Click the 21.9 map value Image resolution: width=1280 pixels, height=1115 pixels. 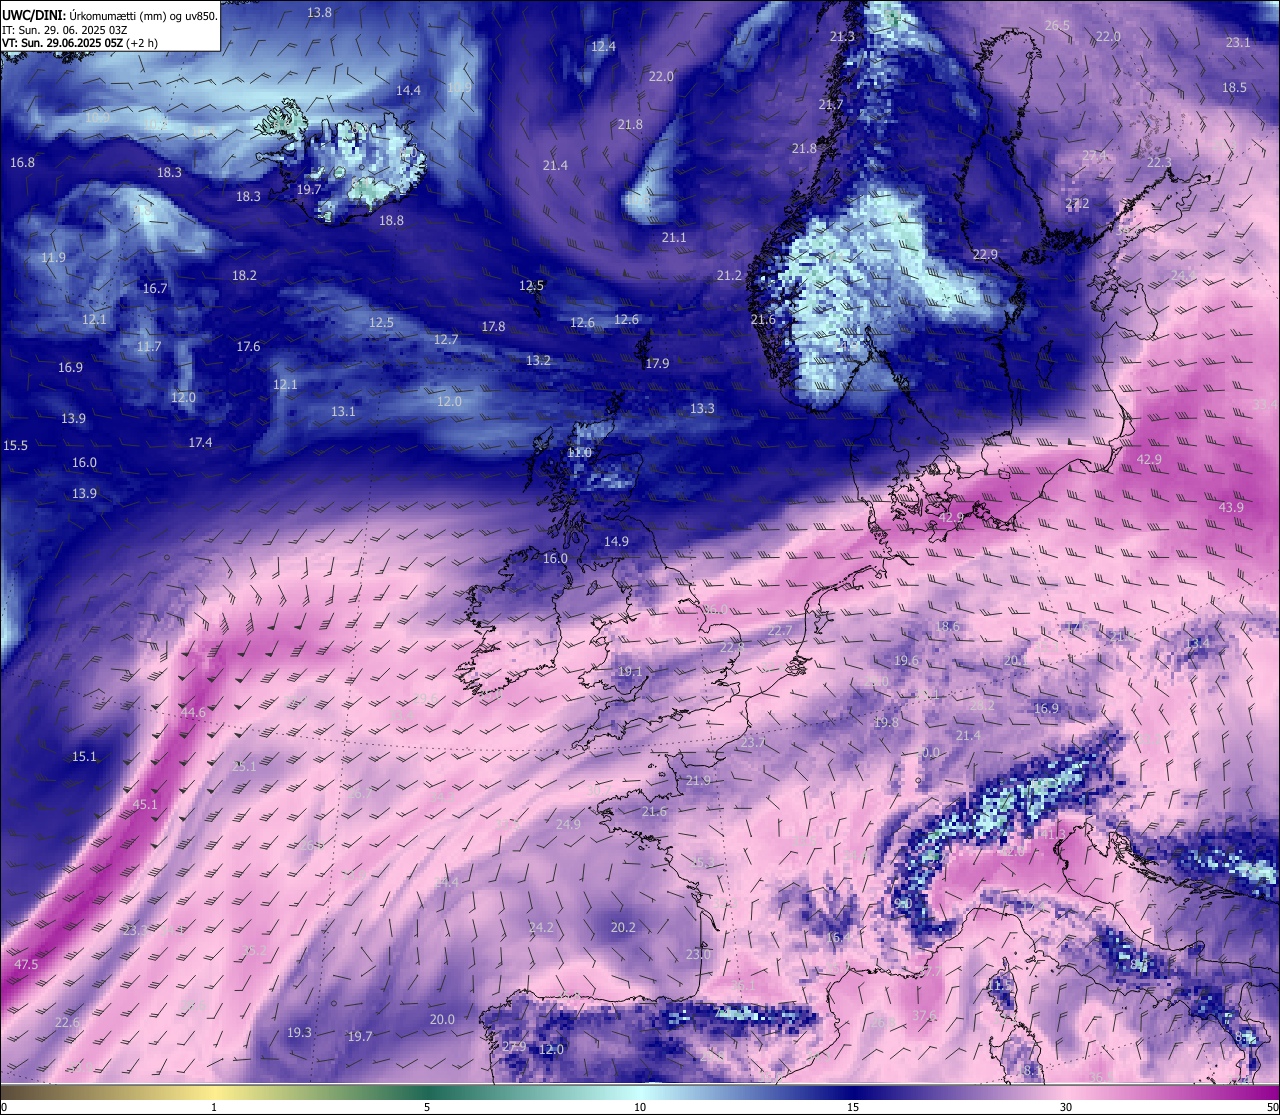click(x=698, y=781)
